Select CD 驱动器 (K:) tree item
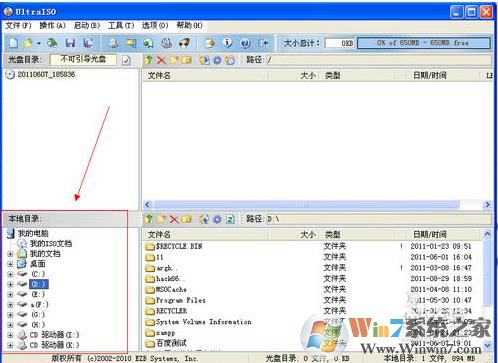 (x=54, y=345)
